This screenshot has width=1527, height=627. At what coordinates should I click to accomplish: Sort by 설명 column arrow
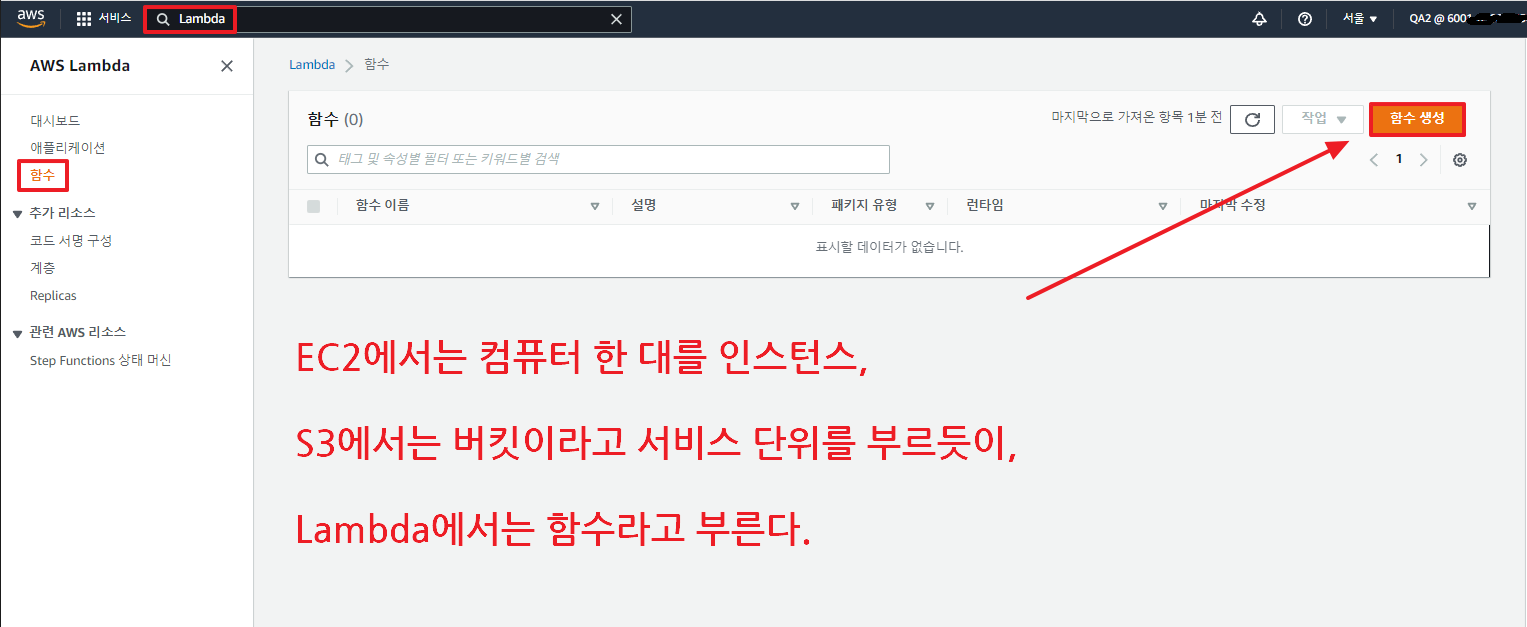(795, 206)
